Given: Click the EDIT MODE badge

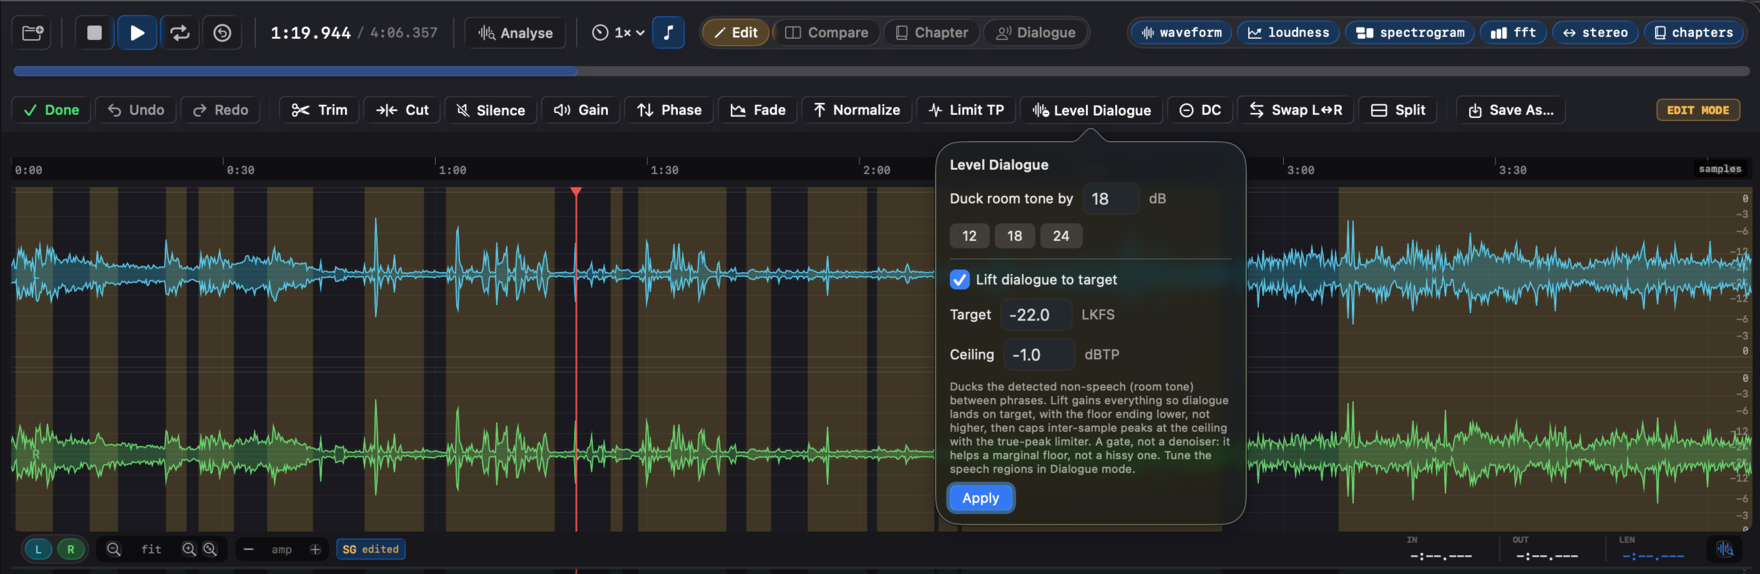Looking at the screenshot, I should [1698, 110].
